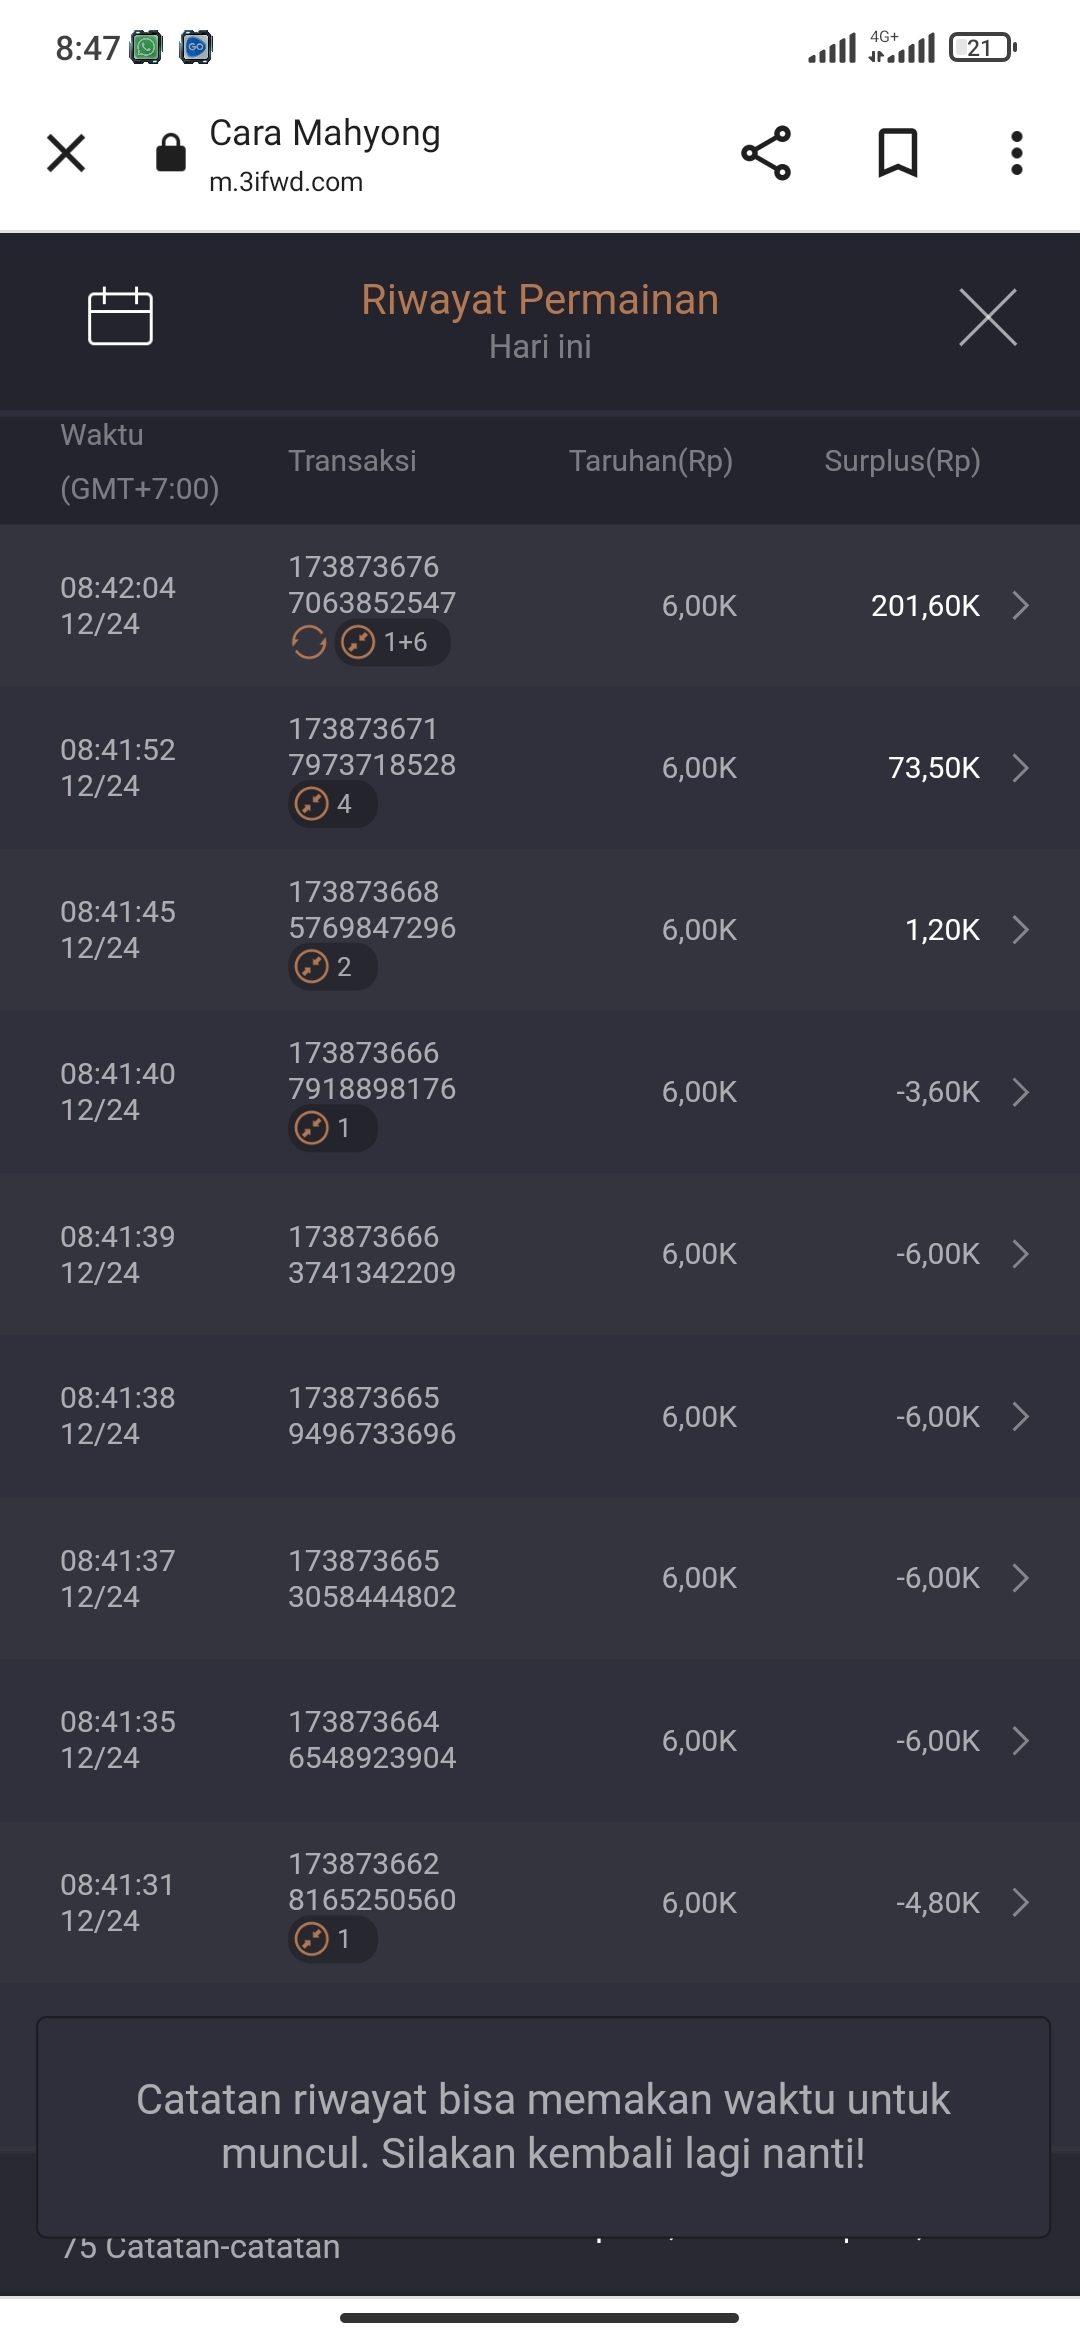Open the calendar date picker icon
This screenshot has height=2340, width=1080.
pos(120,317)
